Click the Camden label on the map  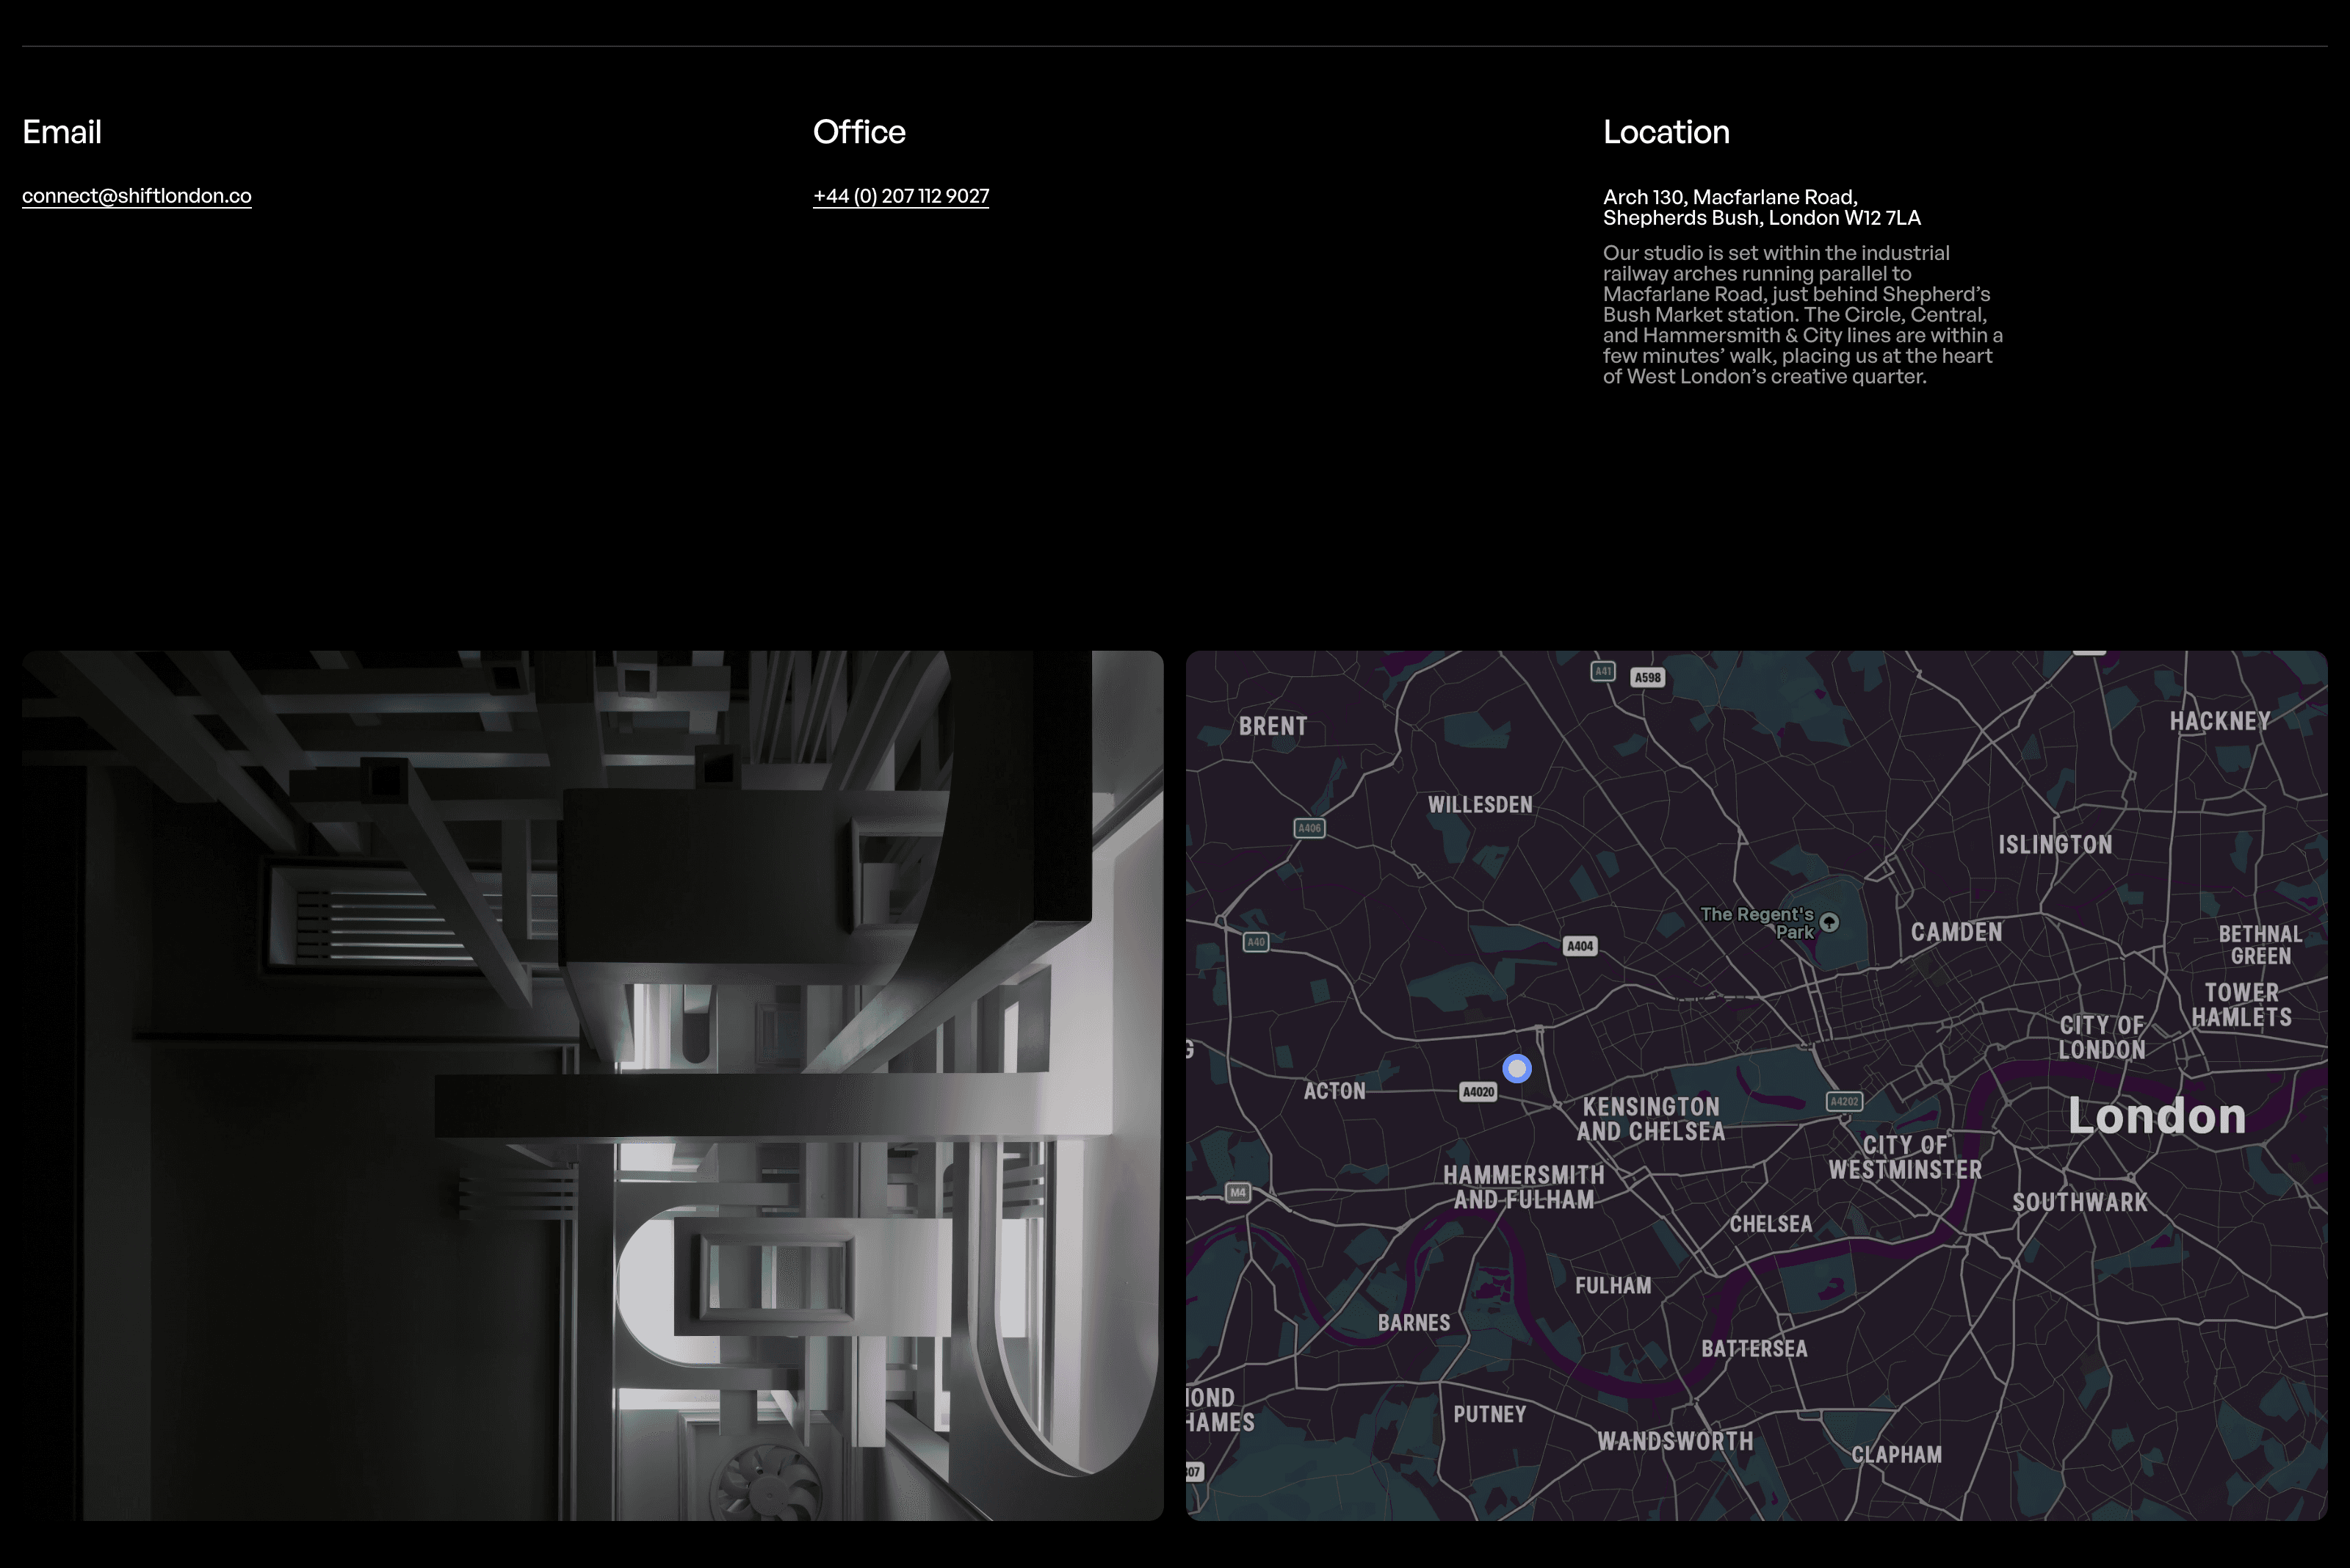coord(1956,932)
